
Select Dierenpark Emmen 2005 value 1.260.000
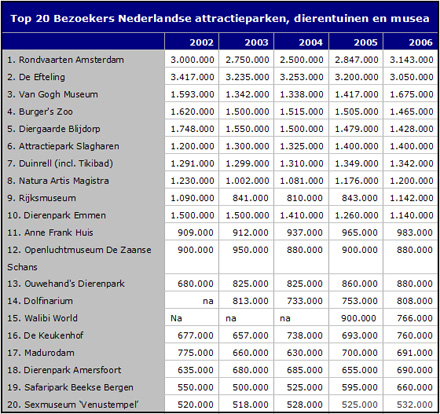357,215
